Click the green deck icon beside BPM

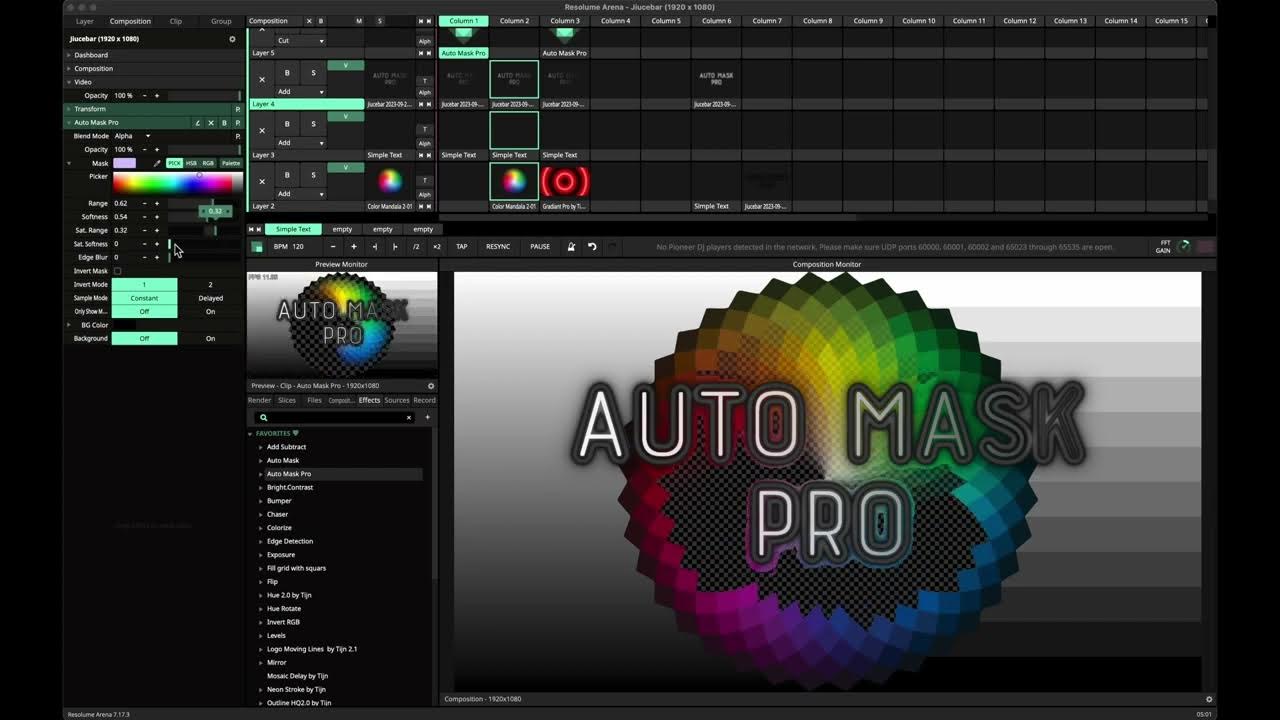tap(257, 247)
